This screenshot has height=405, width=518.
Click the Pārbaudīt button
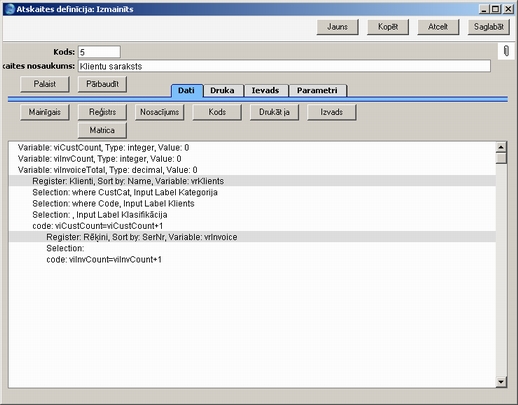coord(102,84)
